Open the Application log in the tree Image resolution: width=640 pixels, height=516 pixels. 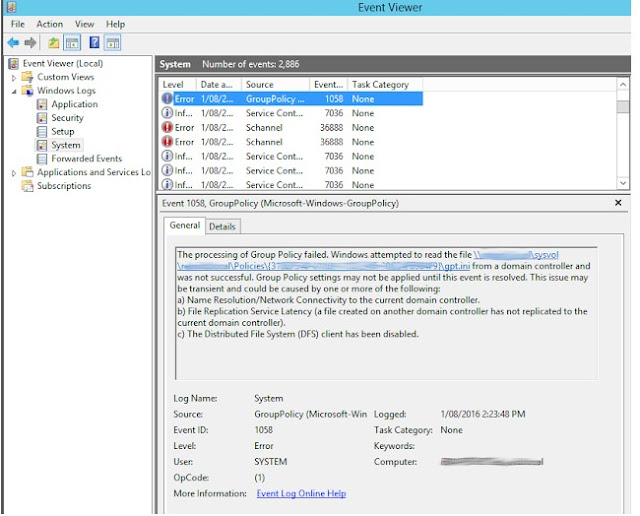tap(74, 104)
